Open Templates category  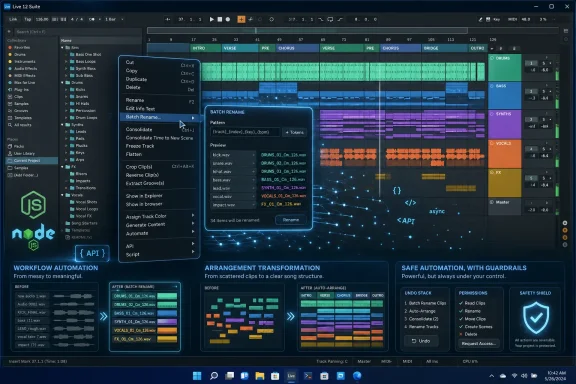(x=22, y=118)
